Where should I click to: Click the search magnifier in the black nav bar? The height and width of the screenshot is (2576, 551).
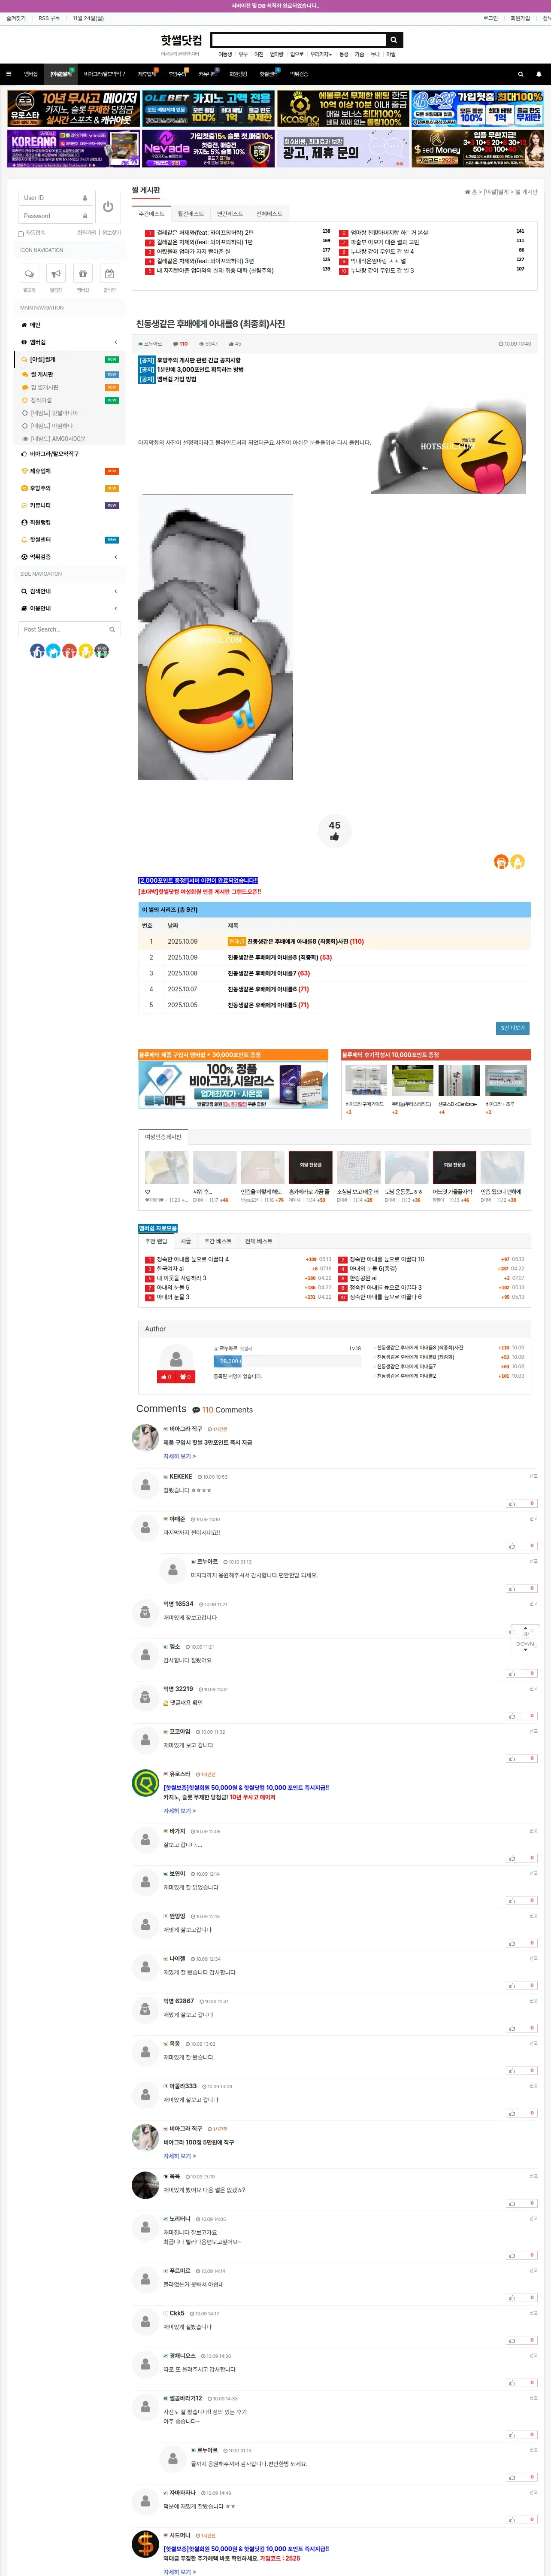point(520,74)
